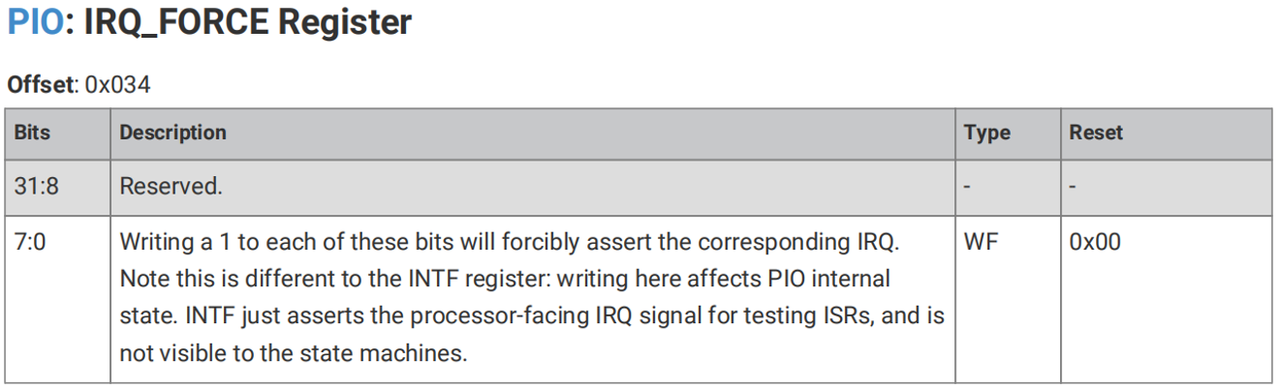This screenshot has width=1280, height=389.
Task: Click the dash in Reserved row Reset column
Action: point(1073,187)
